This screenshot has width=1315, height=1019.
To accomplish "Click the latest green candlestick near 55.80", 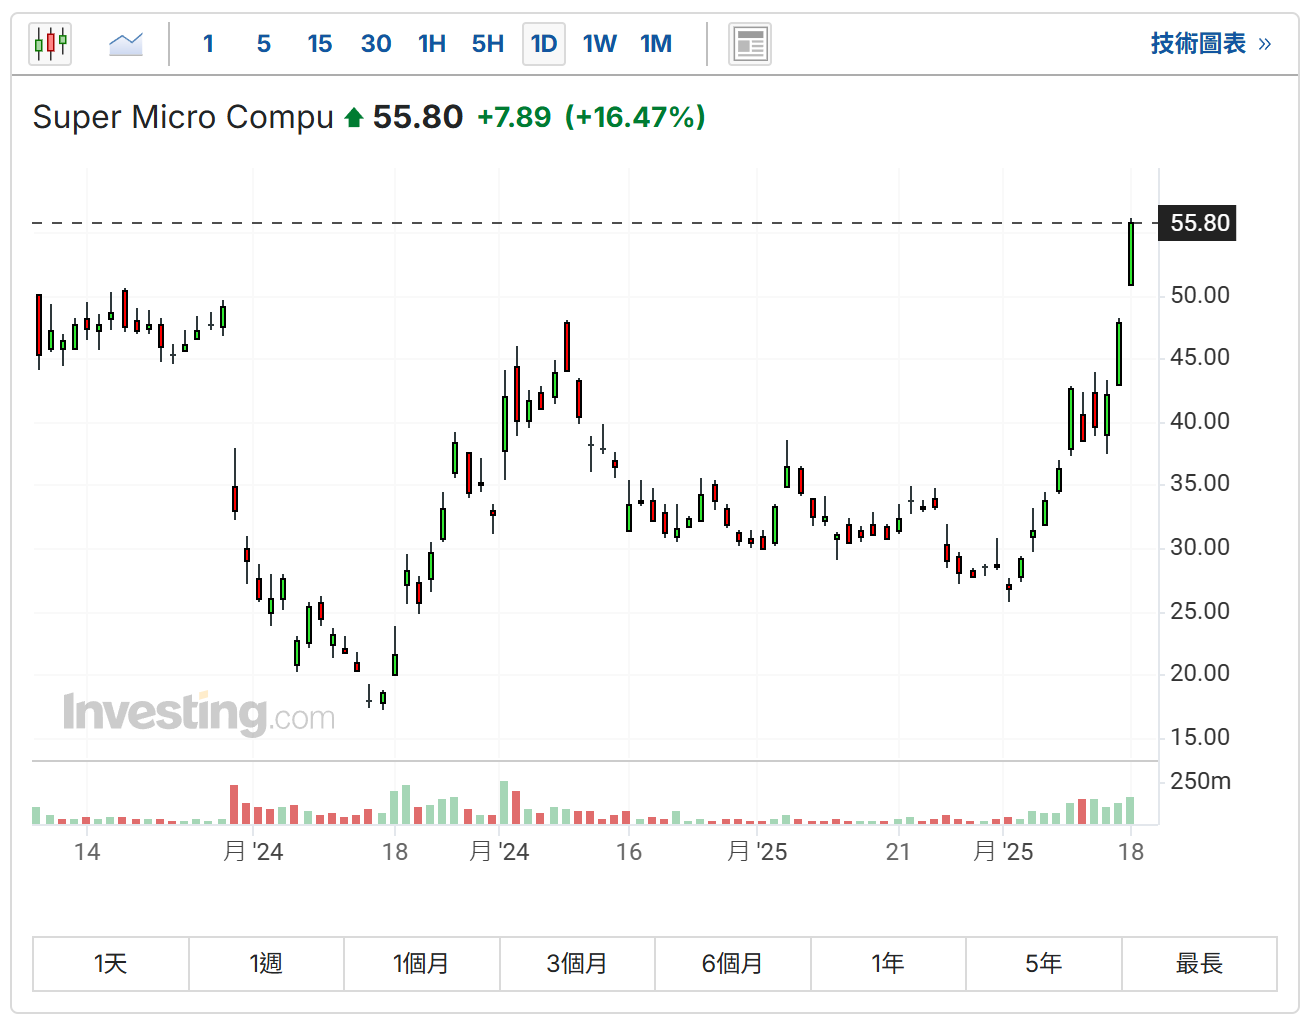I will point(1131,254).
